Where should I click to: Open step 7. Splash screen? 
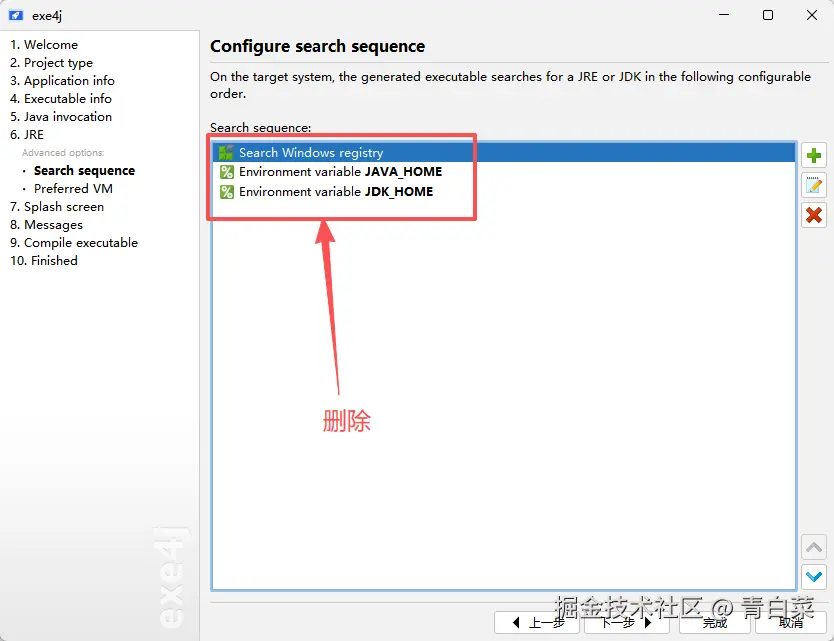tap(57, 207)
